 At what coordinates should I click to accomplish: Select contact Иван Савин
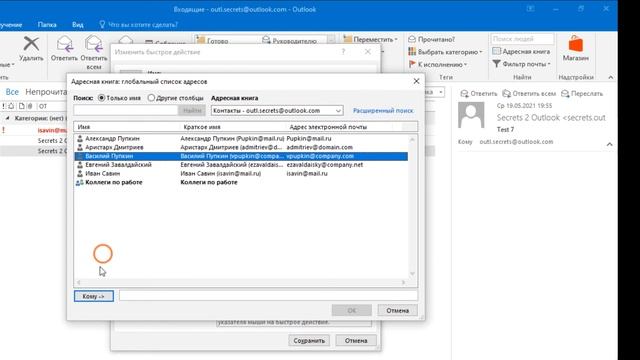click(241, 173)
